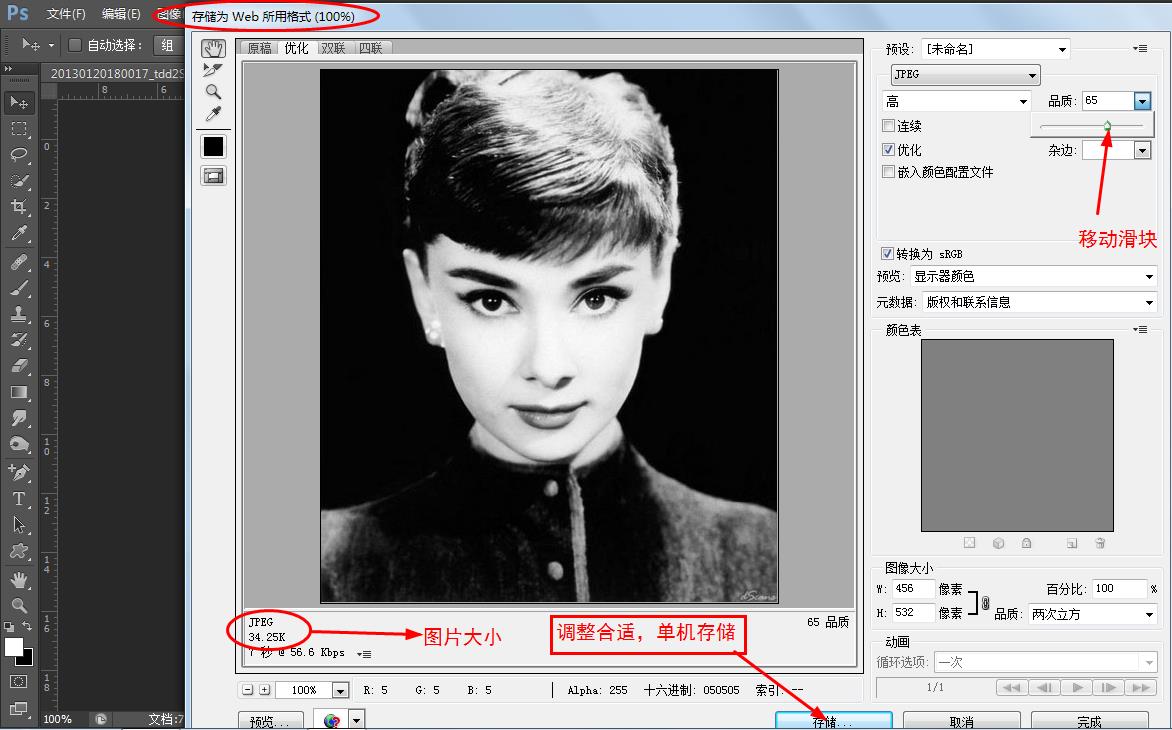Open the 文件(F) menu
Screen dimensions: 1172x730
(66, 14)
